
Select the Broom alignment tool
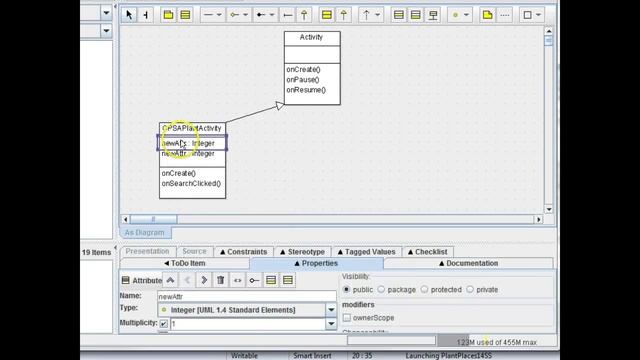(146, 15)
